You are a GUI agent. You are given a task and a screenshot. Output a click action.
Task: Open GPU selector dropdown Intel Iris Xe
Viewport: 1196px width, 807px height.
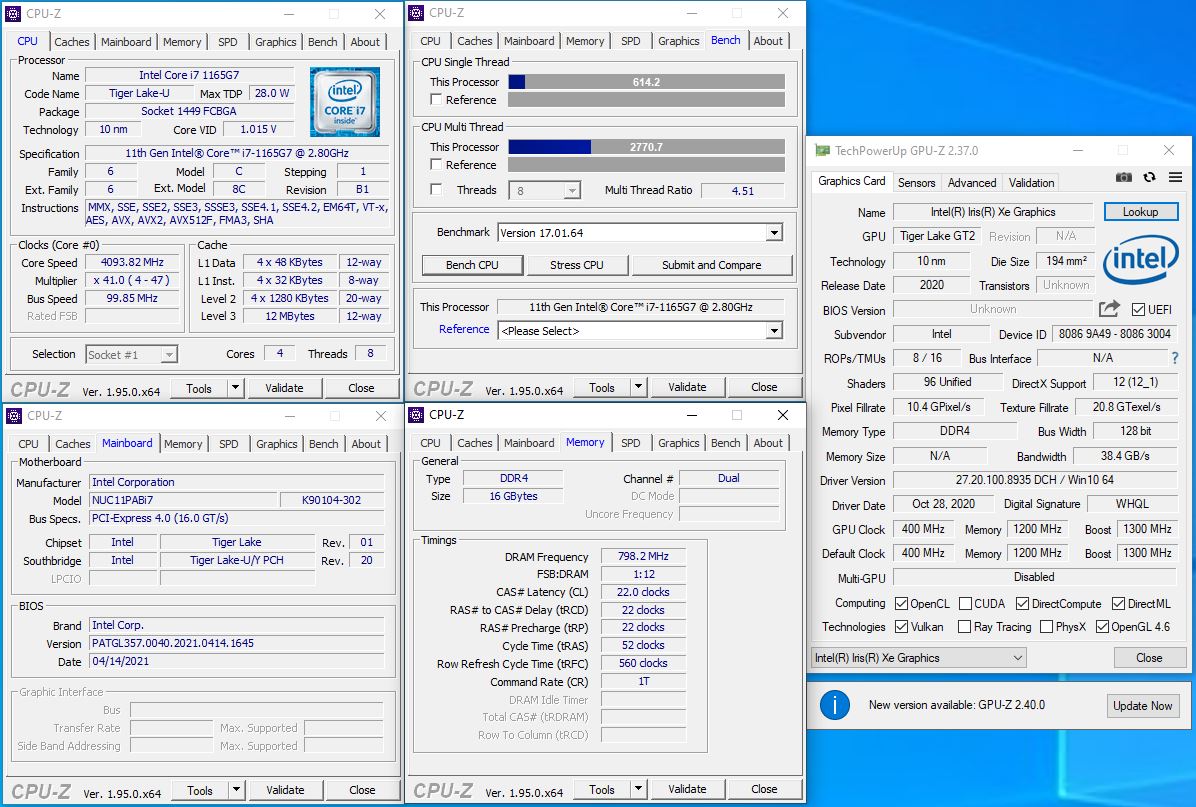(919, 657)
